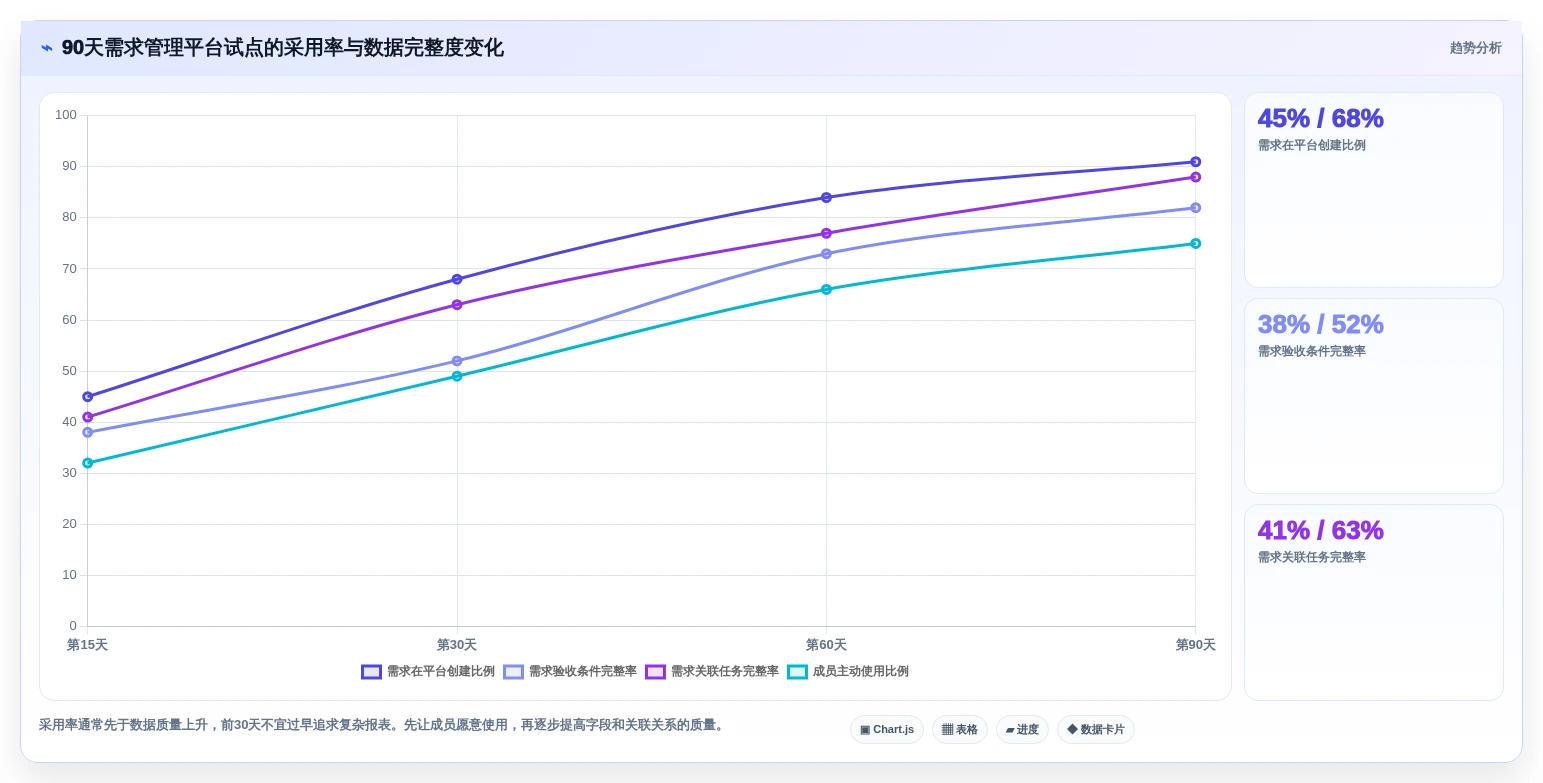
Task: Select the 进度 tag
Action: [x=1022, y=730]
